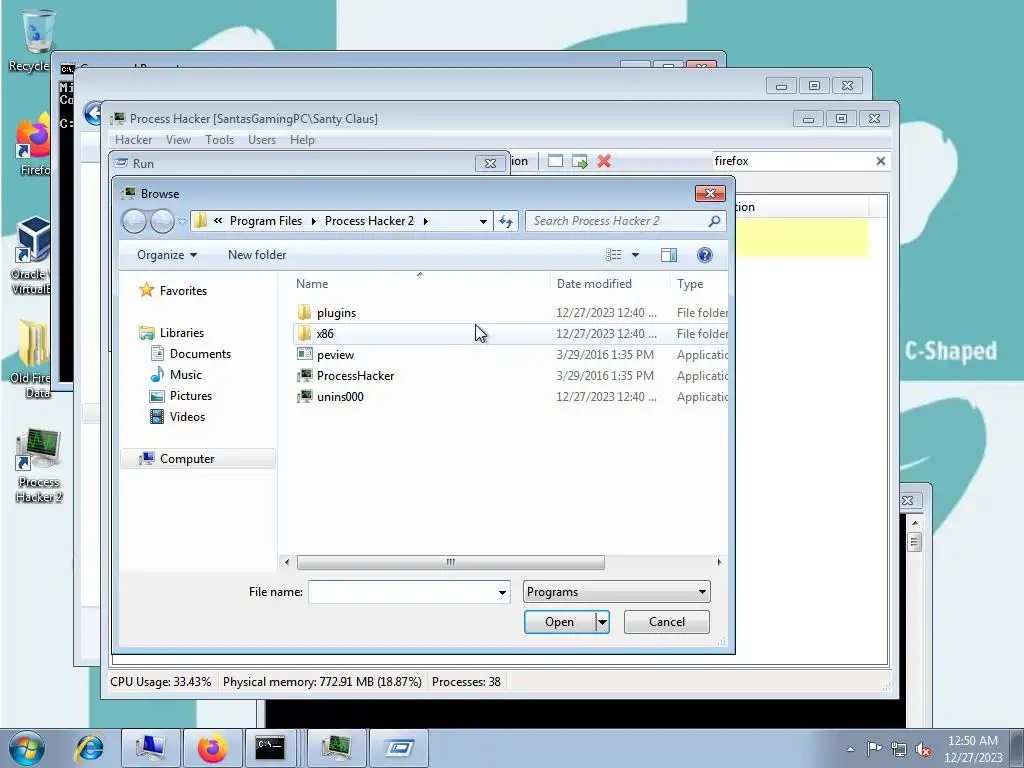
Task: Click the right arrow of horizontal scrollbar
Action: 720,562
